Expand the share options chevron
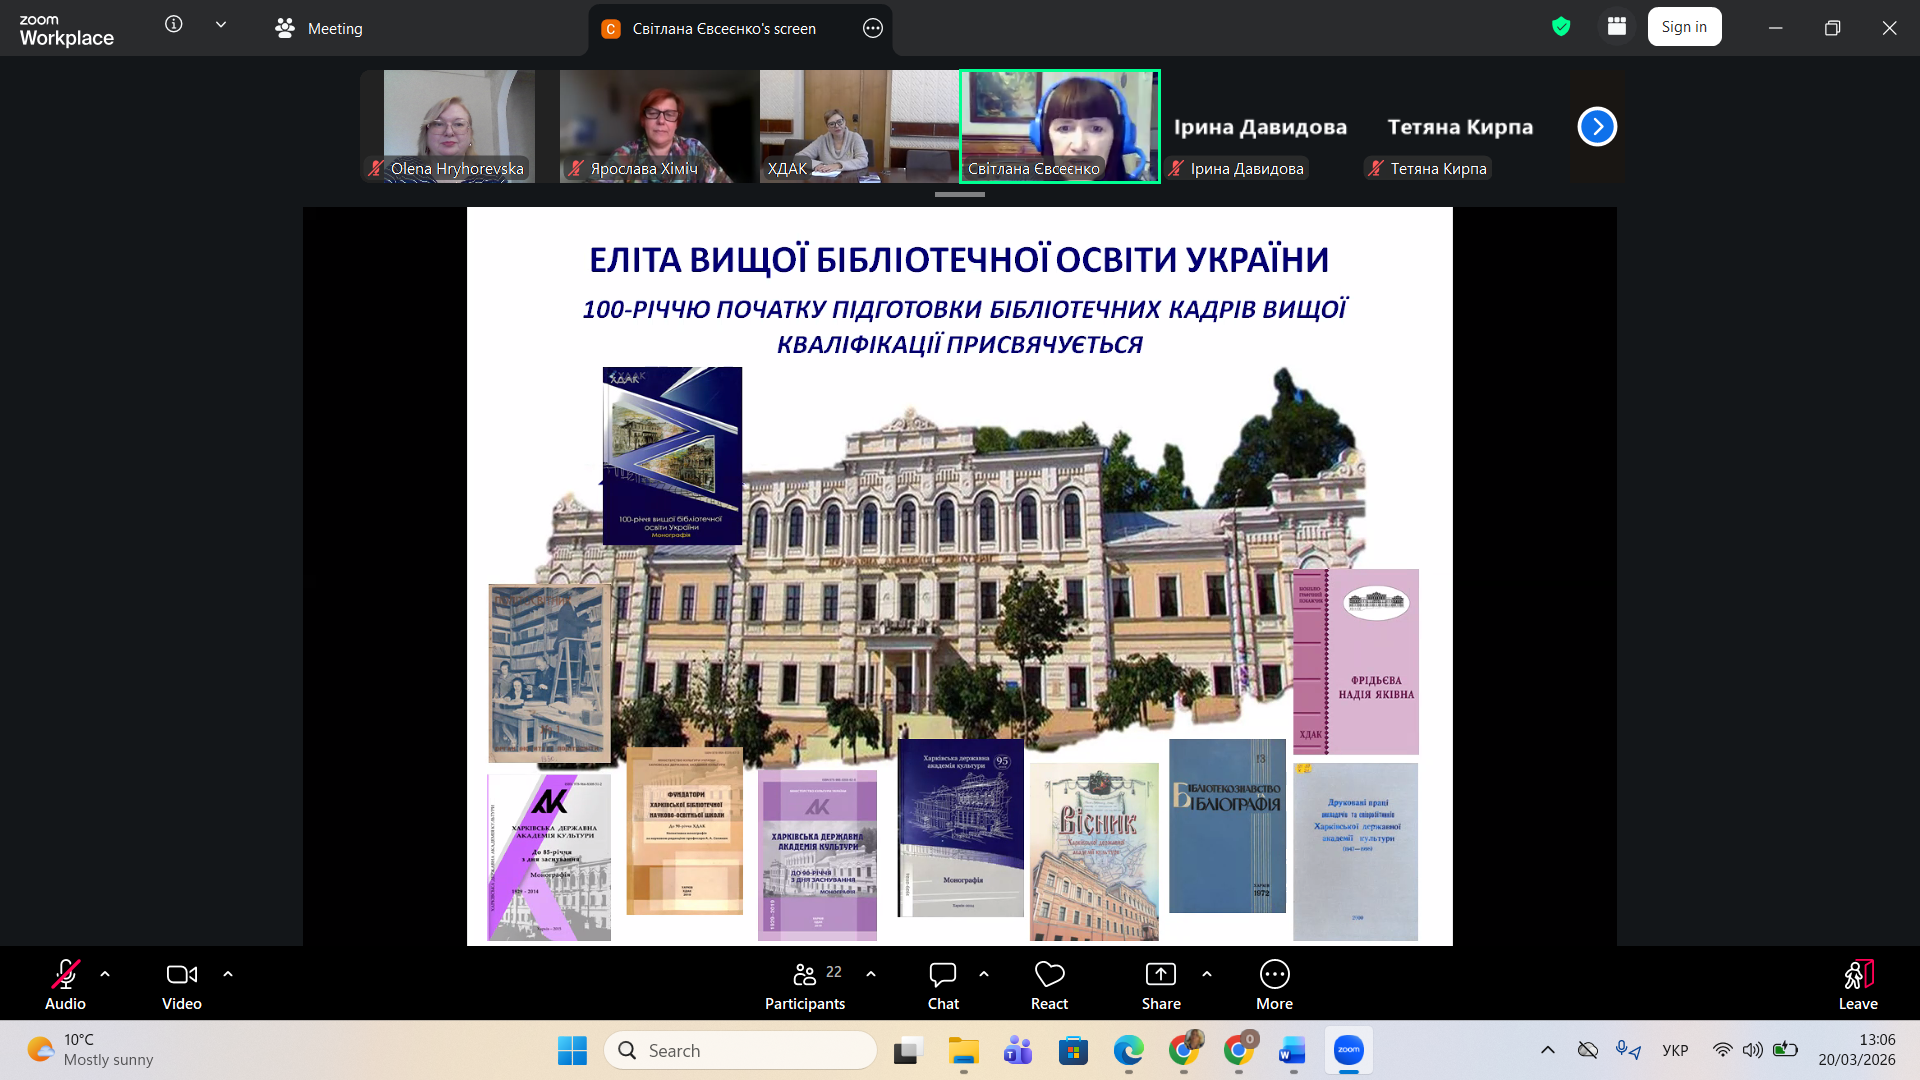1920x1080 pixels. (x=1207, y=973)
